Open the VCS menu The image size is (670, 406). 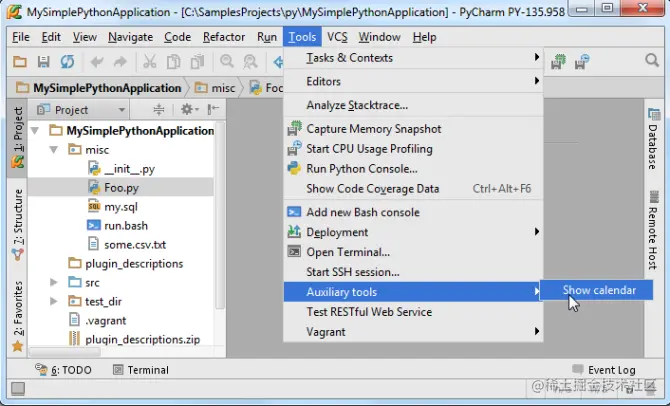(337, 37)
